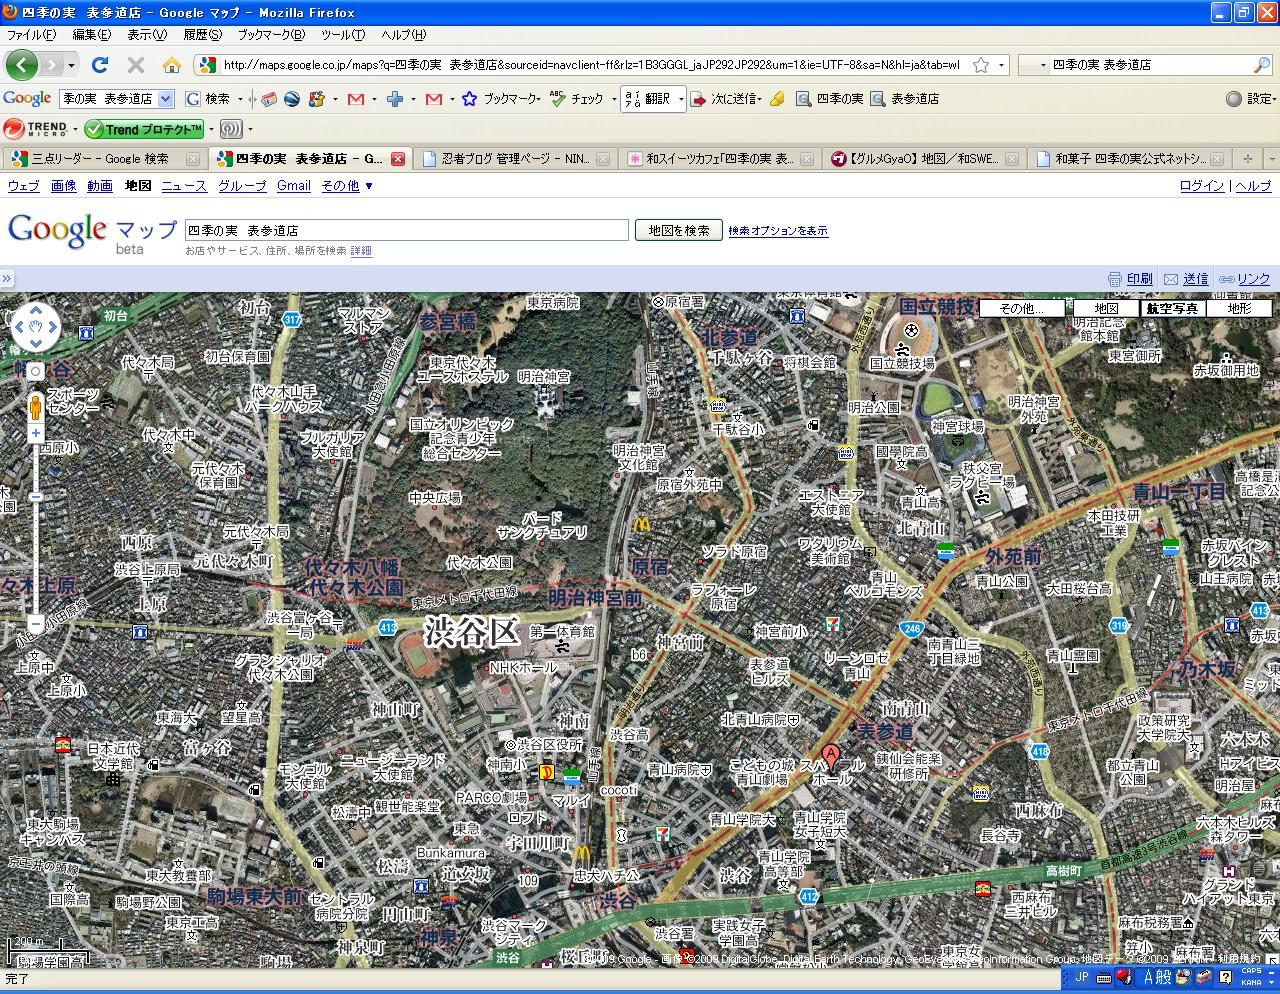This screenshot has width=1280, height=994.
Task: Open the 翻訳 translate dropdown
Action: [681, 99]
